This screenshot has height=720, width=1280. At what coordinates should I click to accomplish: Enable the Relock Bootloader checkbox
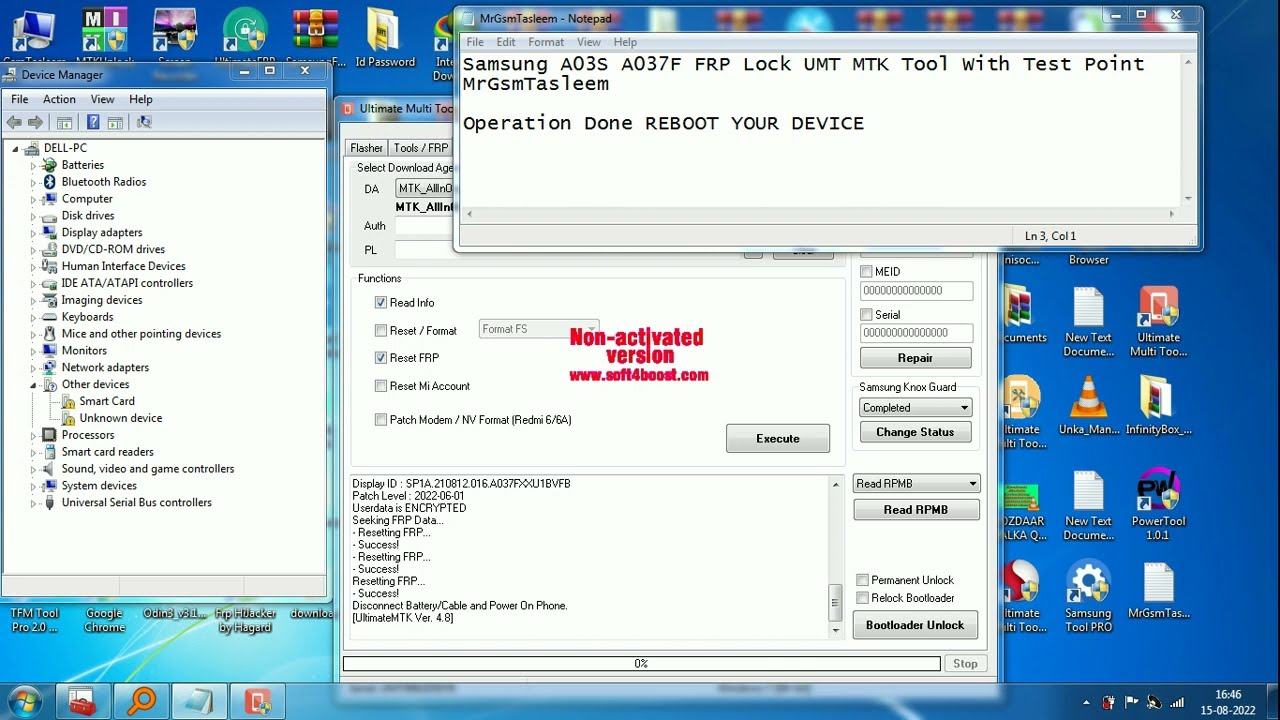tap(863, 598)
